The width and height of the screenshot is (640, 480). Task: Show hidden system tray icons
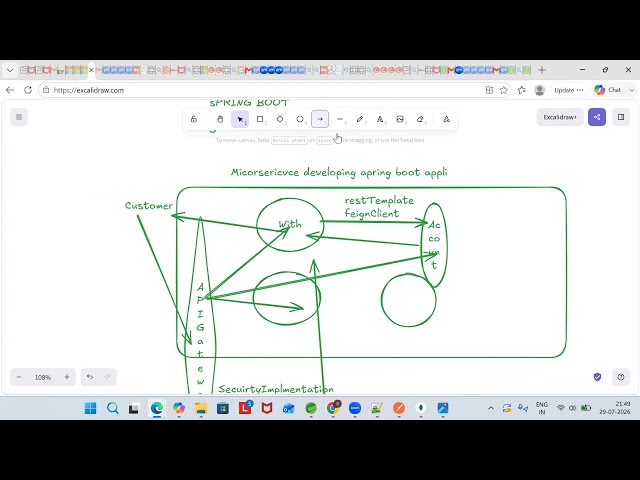click(x=491, y=408)
